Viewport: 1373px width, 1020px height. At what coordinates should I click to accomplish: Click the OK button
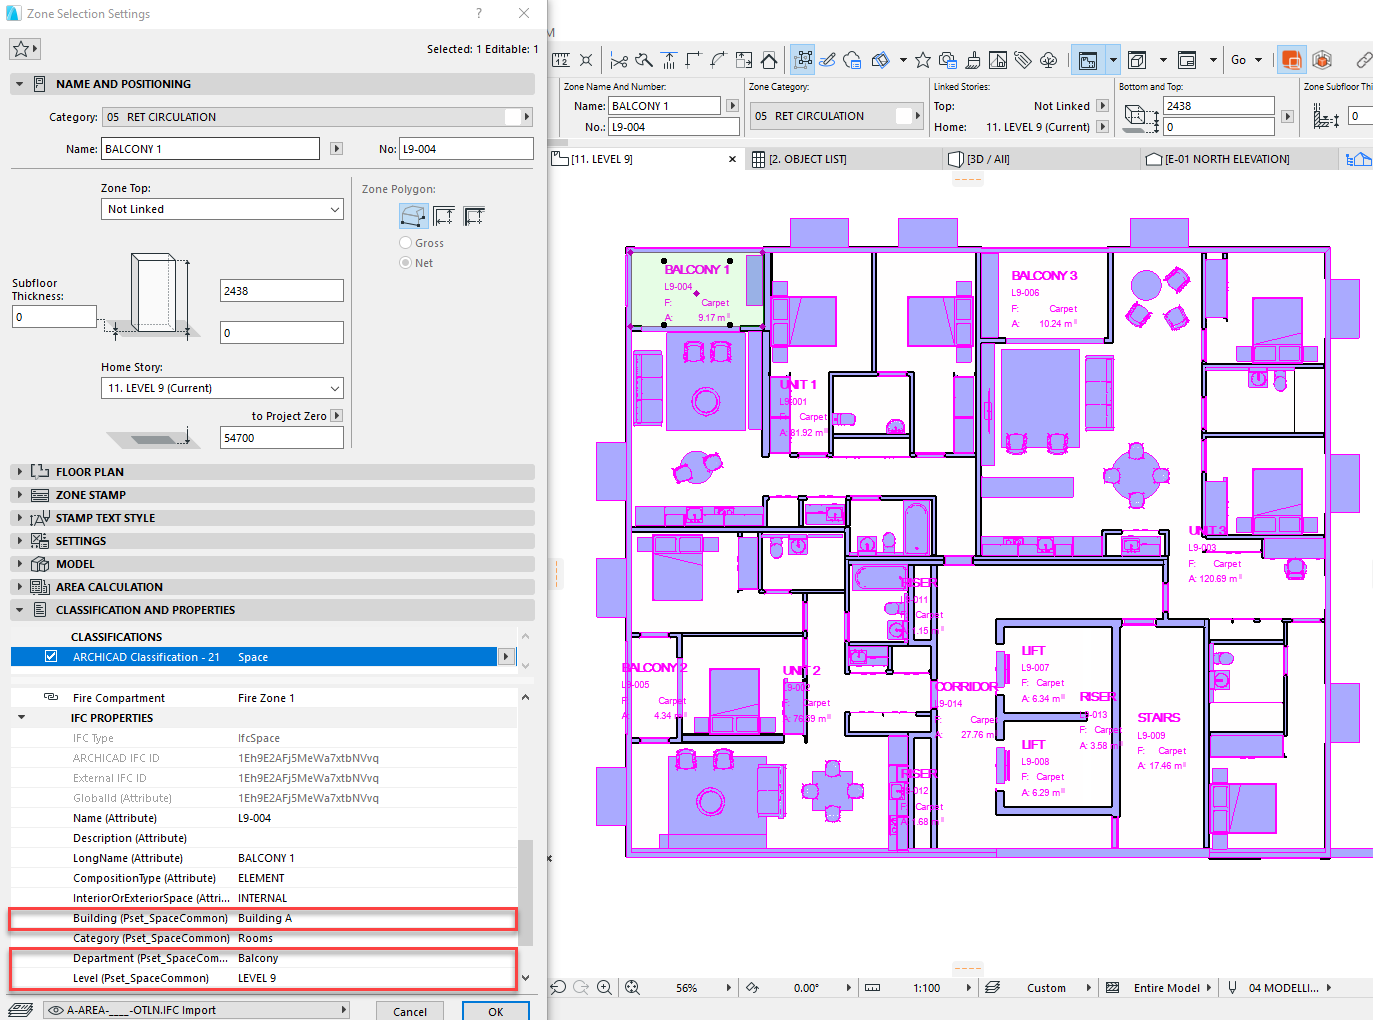[x=495, y=1011]
